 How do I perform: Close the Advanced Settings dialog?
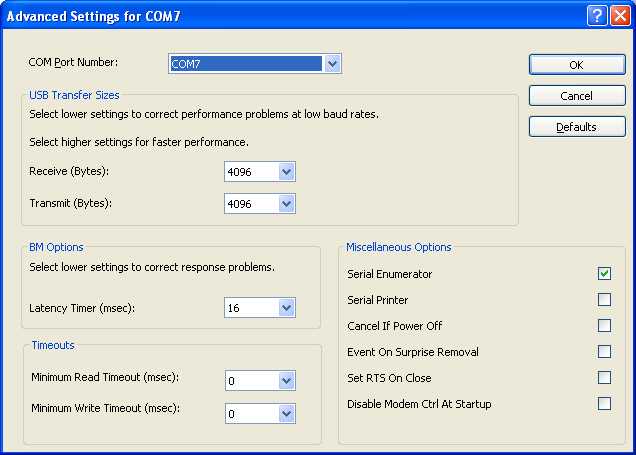click(620, 16)
